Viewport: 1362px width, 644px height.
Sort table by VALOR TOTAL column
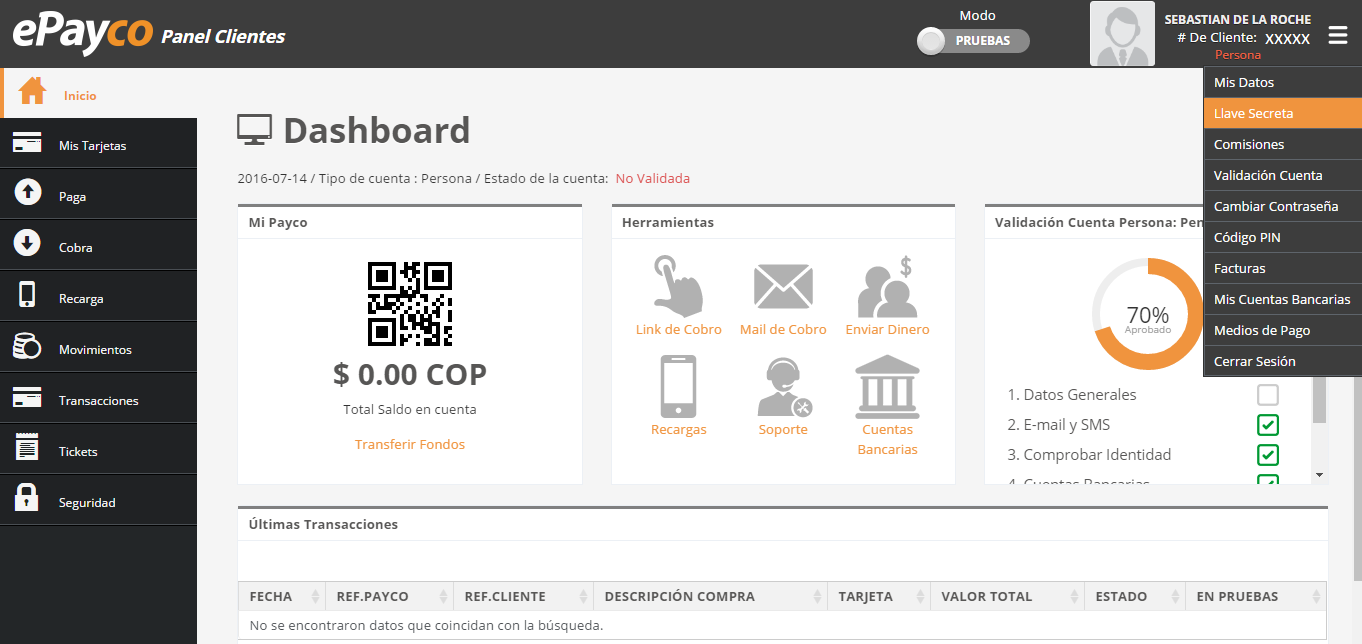coord(1008,596)
